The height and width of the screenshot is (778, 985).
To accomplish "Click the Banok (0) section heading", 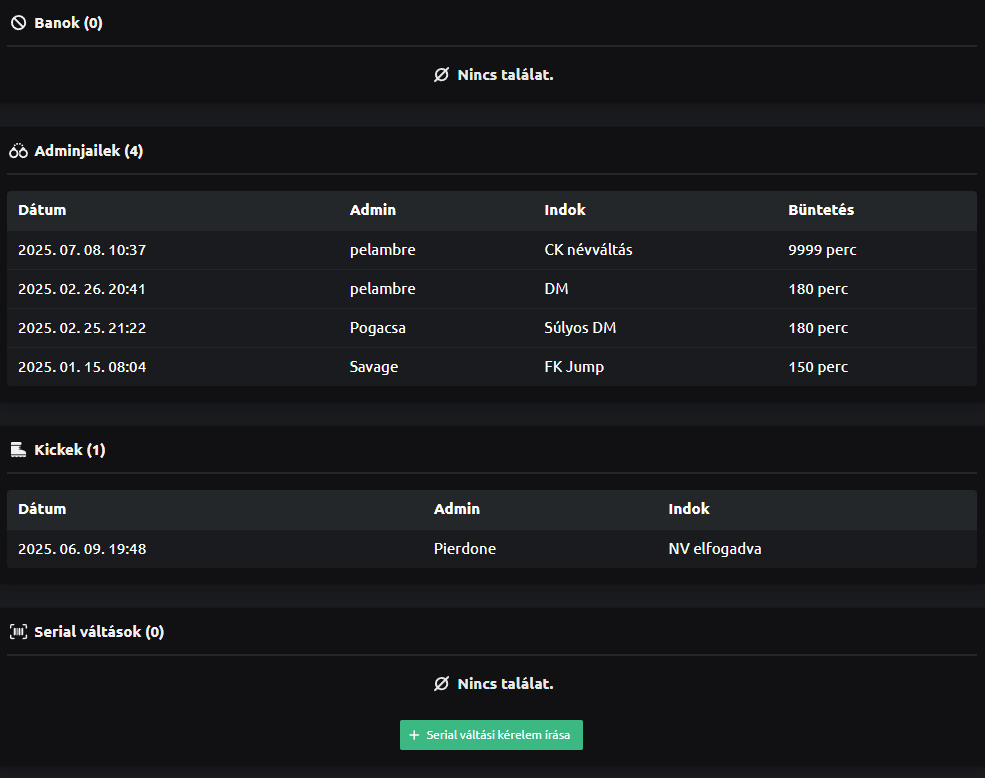I will (x=68, y=23).
